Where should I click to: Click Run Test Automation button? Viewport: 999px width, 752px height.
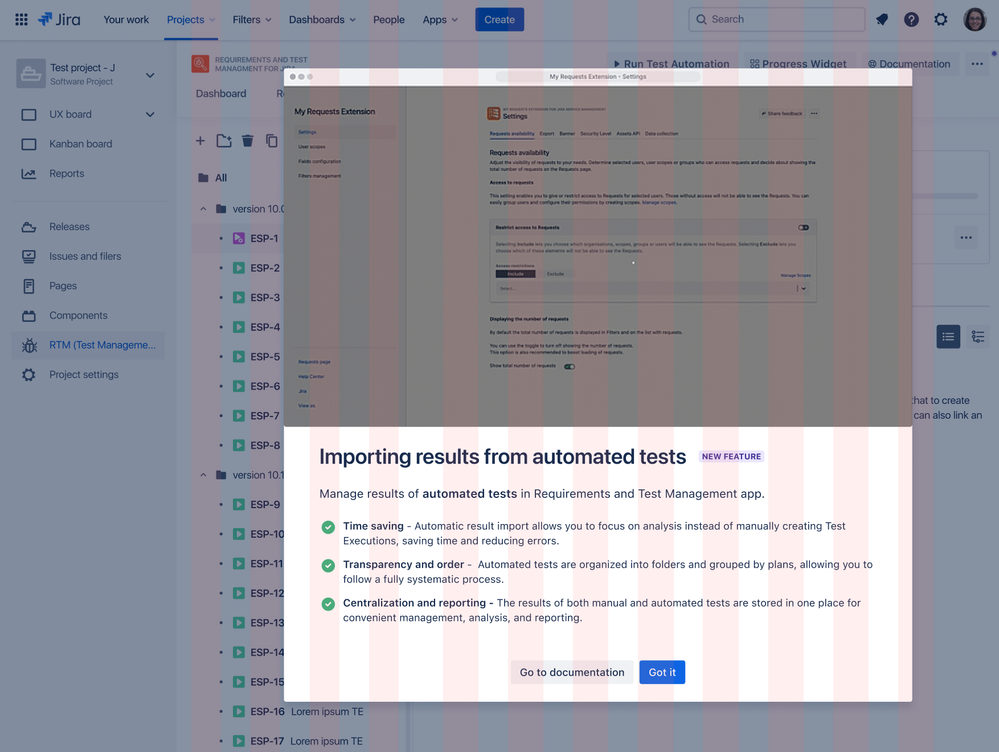[672, 64]
